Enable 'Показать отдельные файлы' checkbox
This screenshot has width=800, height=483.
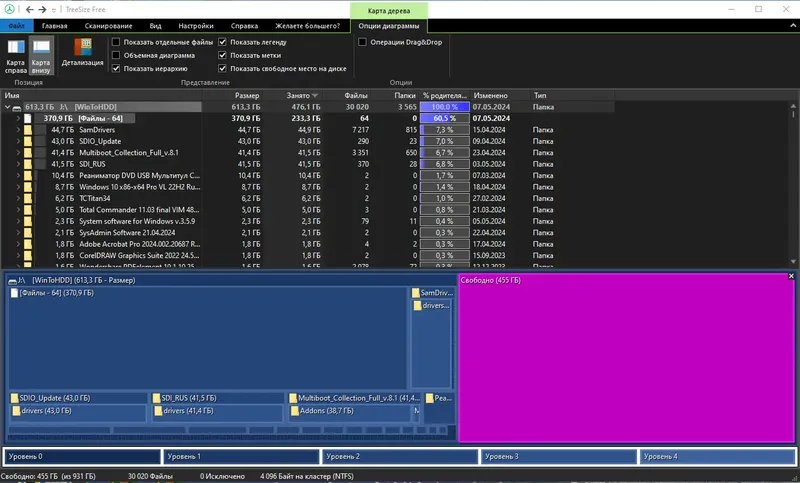[116, 42]
